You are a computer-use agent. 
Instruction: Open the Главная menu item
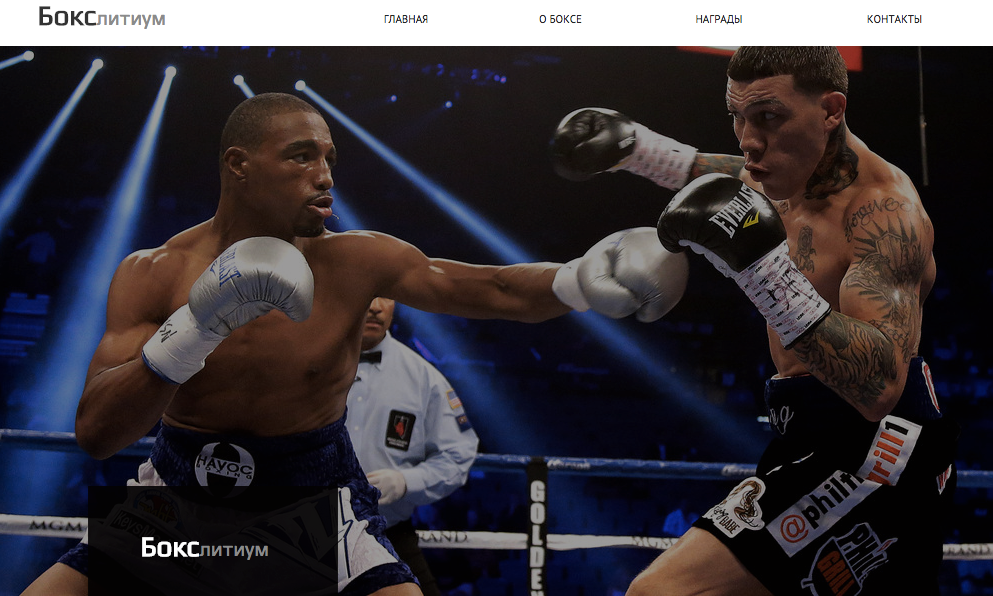[x=406, y=20]
